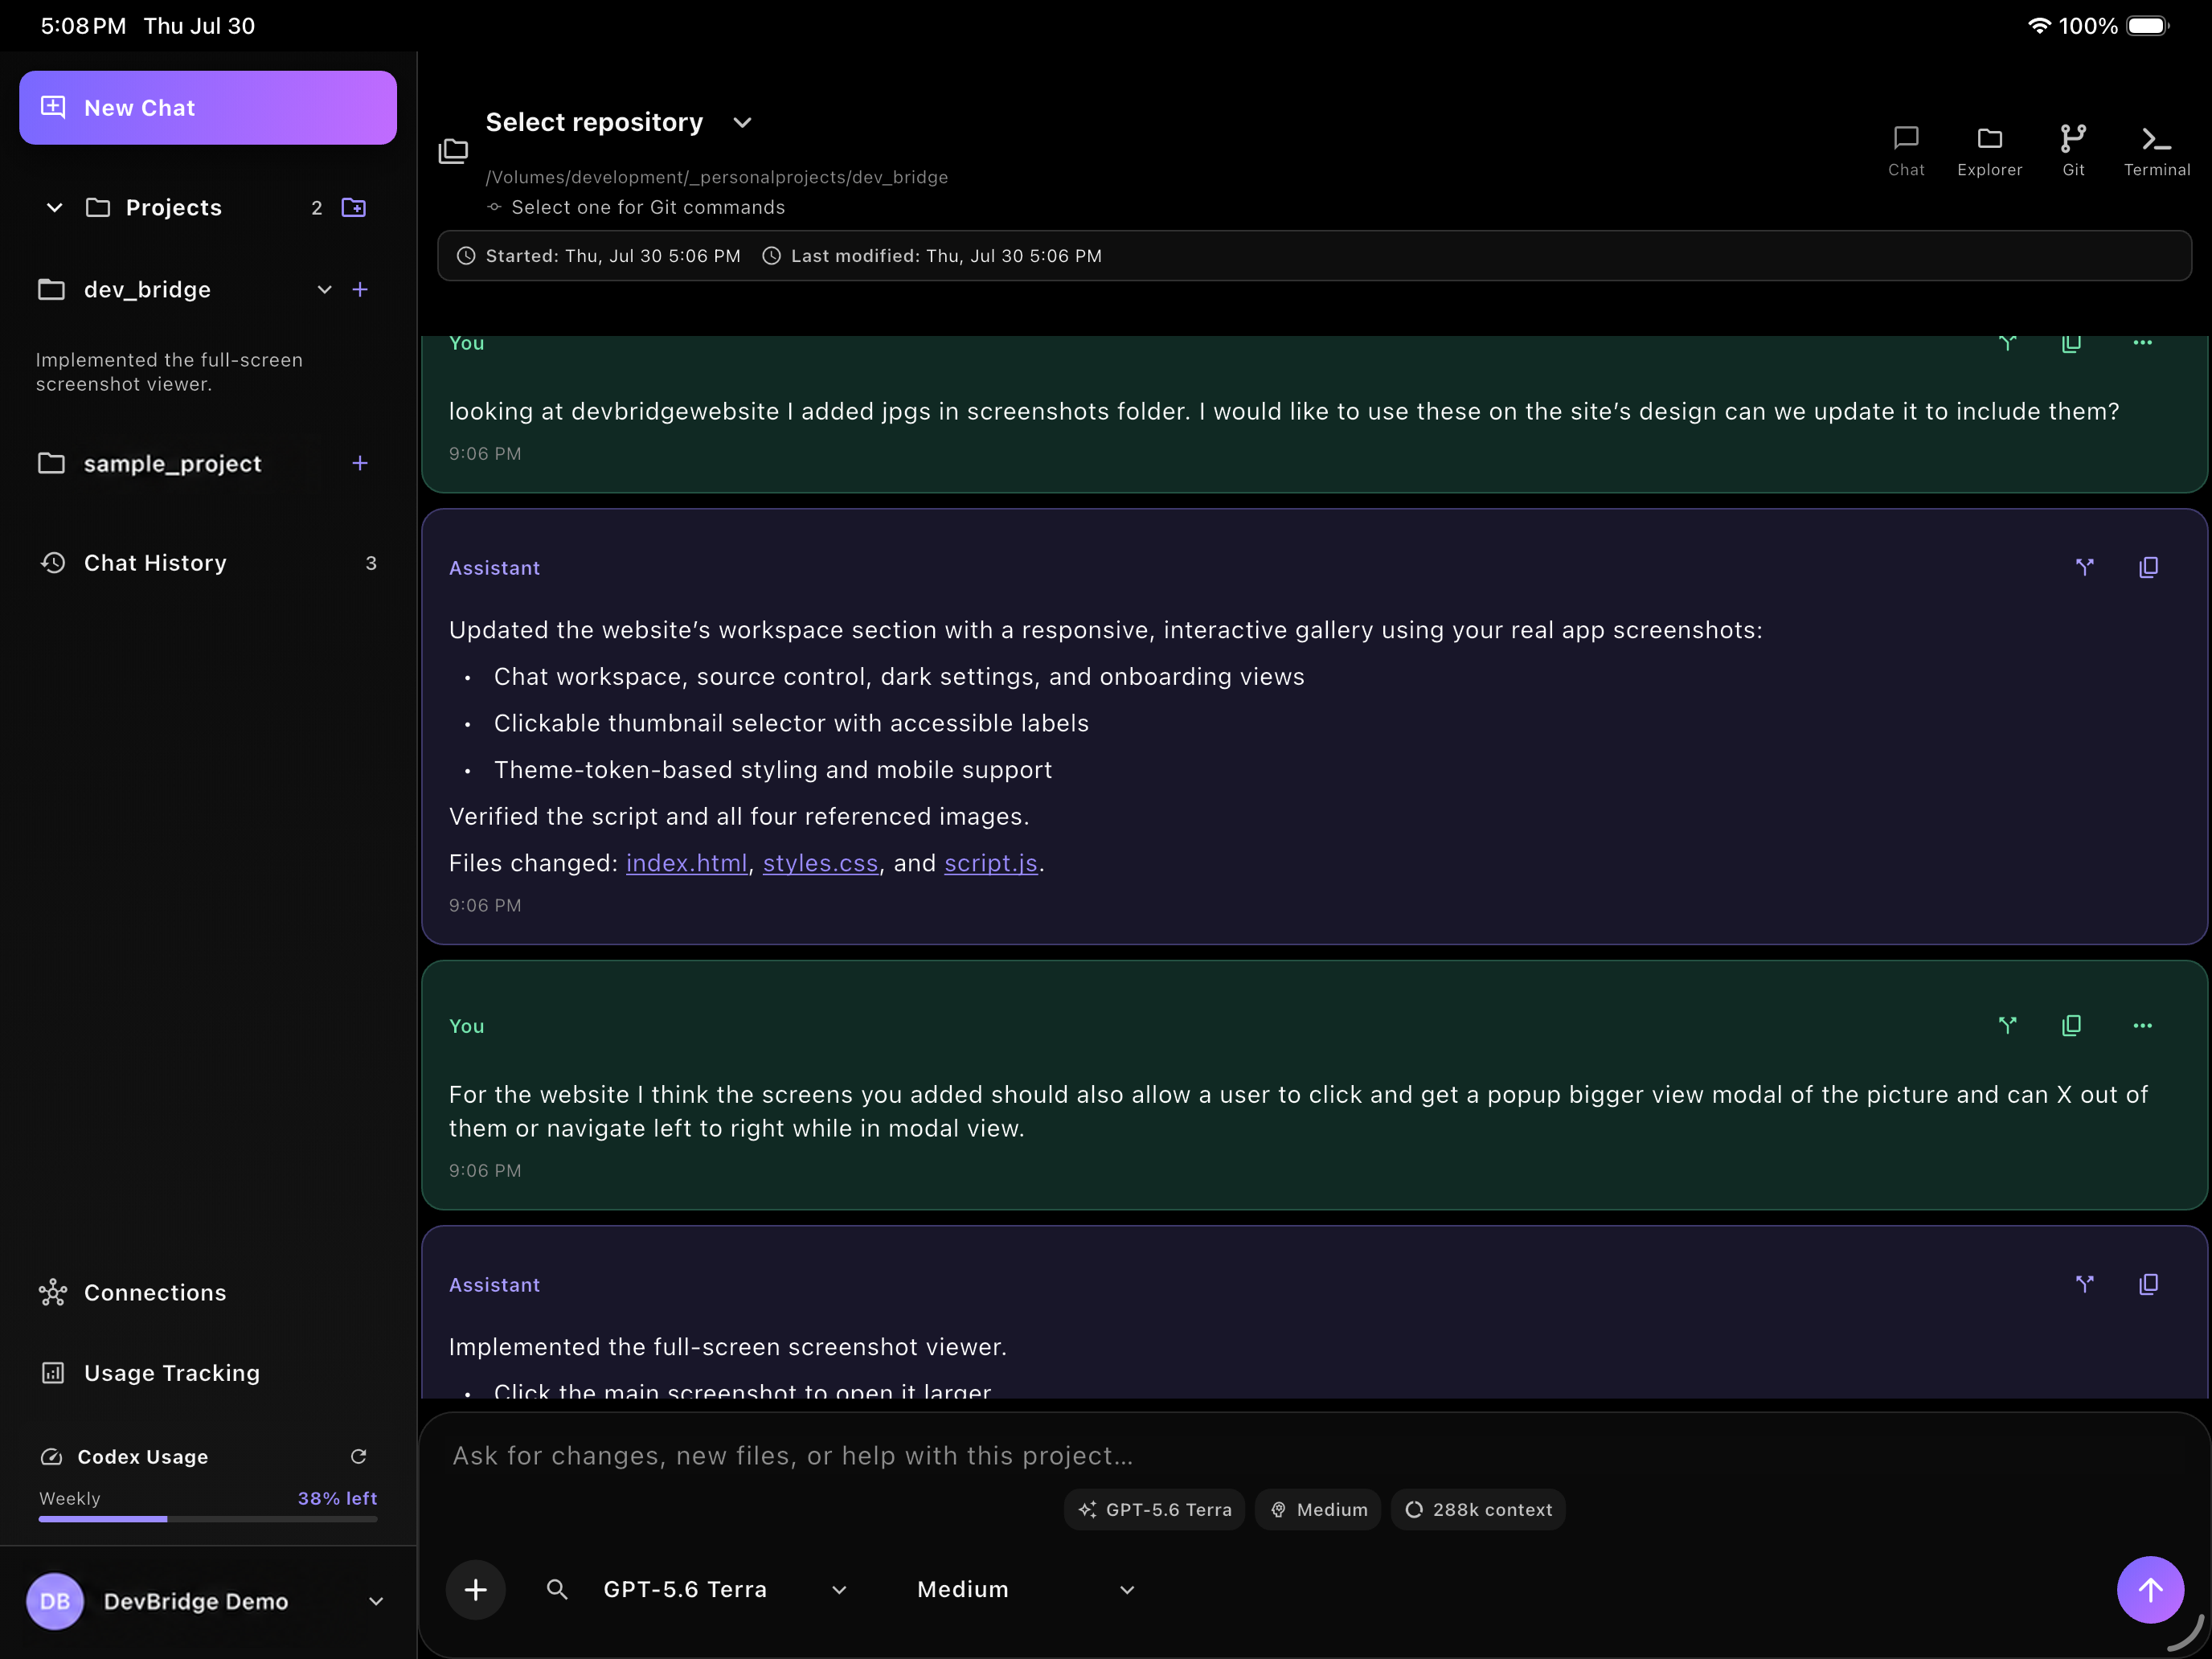Click the Chat History clock icon
Image resolution: width=2212 pixels, height=1659 pixels.
53,563
